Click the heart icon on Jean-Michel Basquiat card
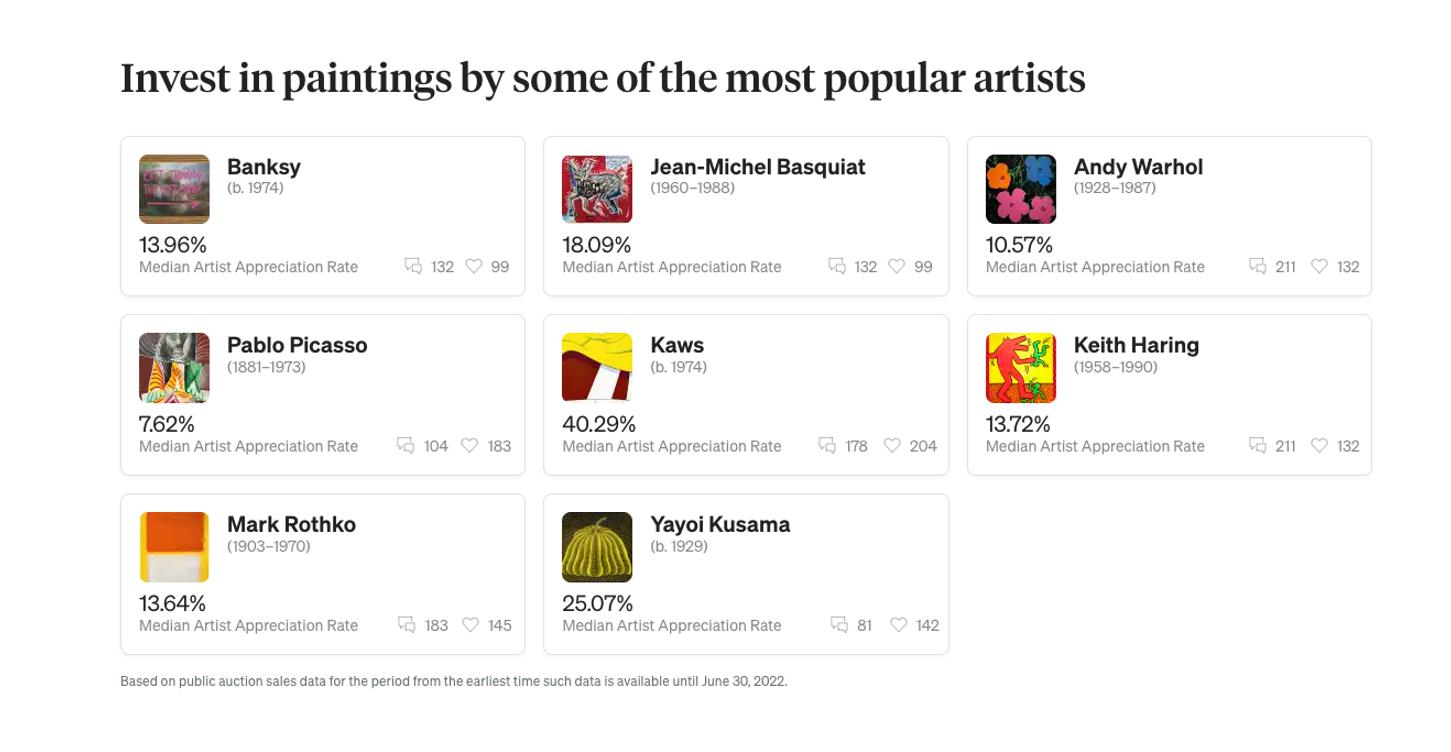 coord(897,266)
